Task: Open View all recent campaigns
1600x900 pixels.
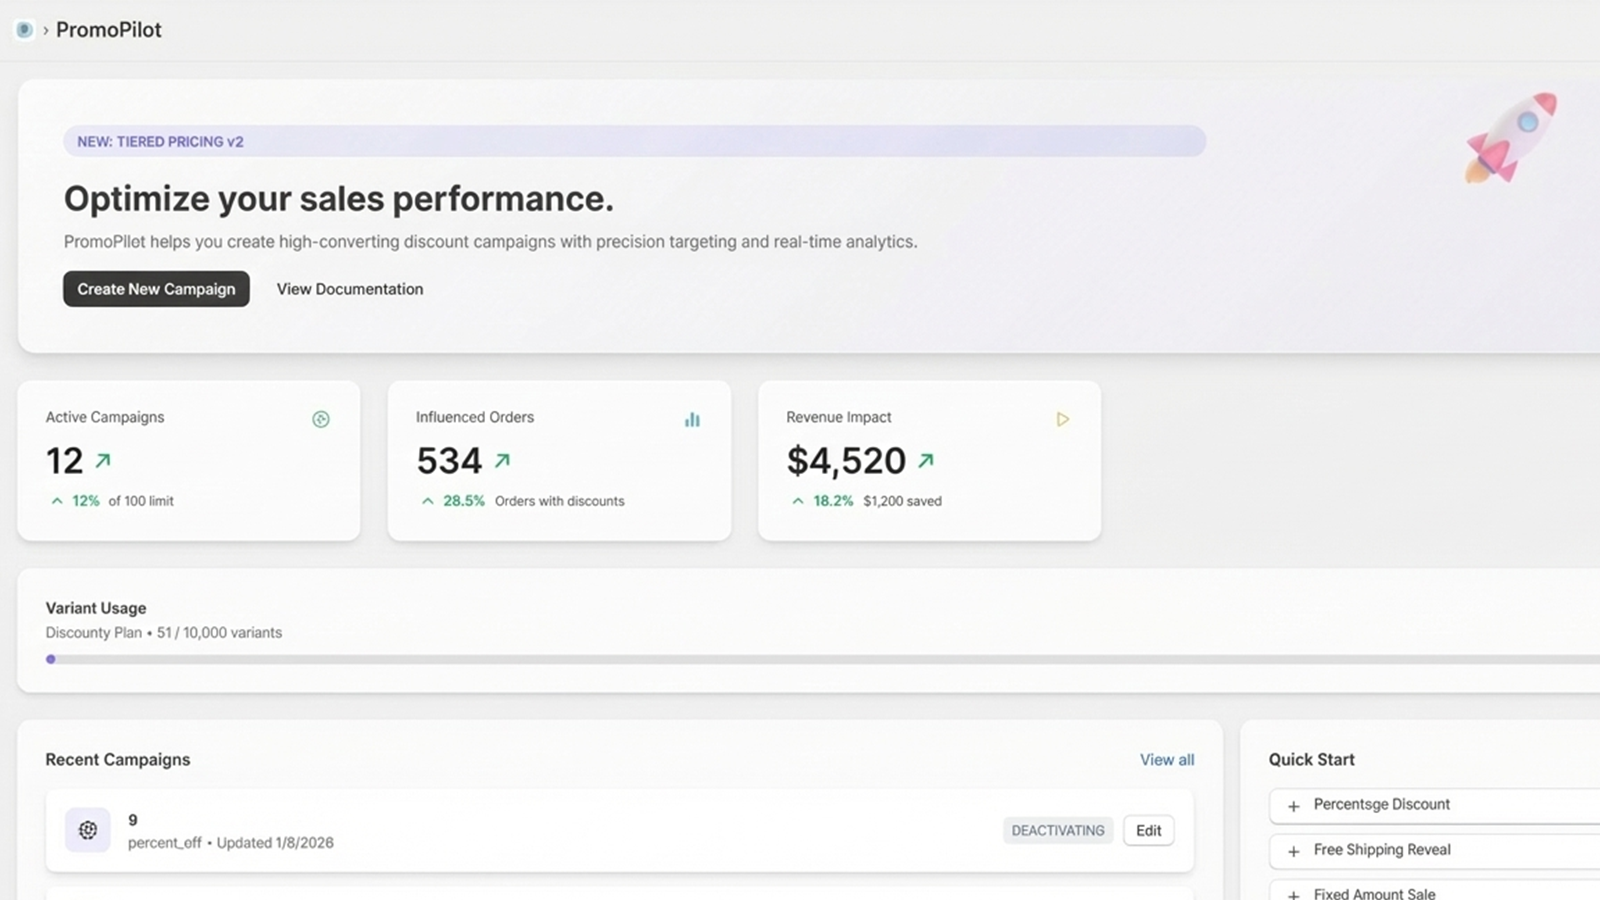Action: coord(1167,760)
